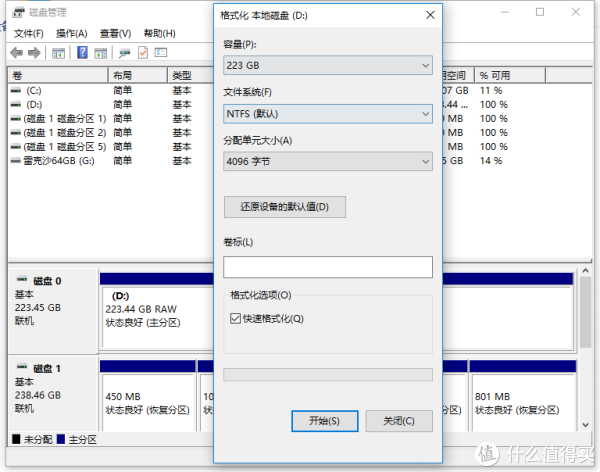Click the format progress bar
600x472 pixels.
[328, 375]
